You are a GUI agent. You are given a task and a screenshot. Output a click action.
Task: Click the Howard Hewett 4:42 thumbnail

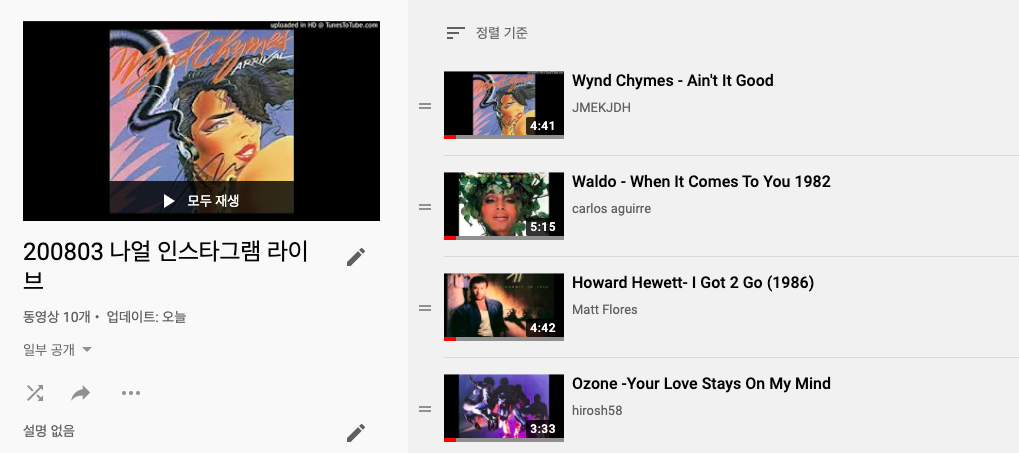pyautogui.click(x=504, y=307)
